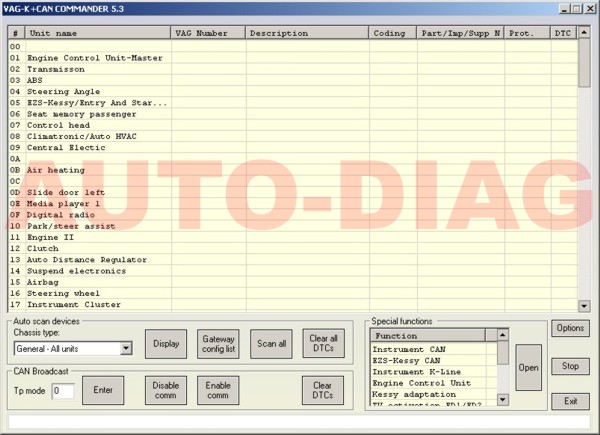The width and height of the screenshot is (600, 435).
Task: Select Instrument K-Line special function
Action: 434,371
